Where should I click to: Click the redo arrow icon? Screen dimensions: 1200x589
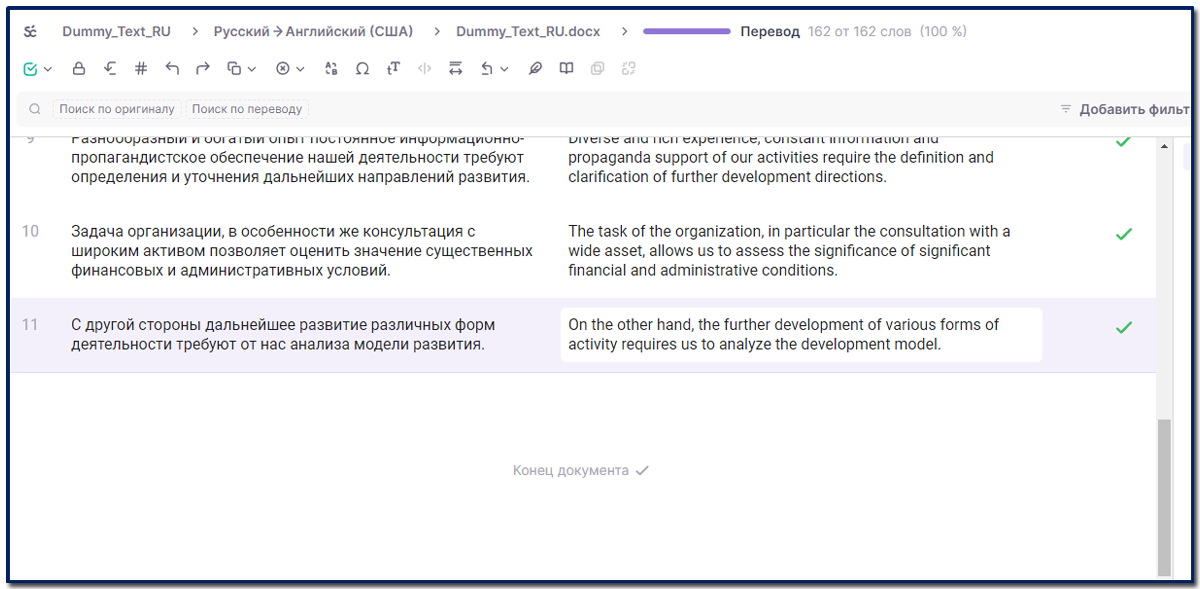[x=203, y=69]
